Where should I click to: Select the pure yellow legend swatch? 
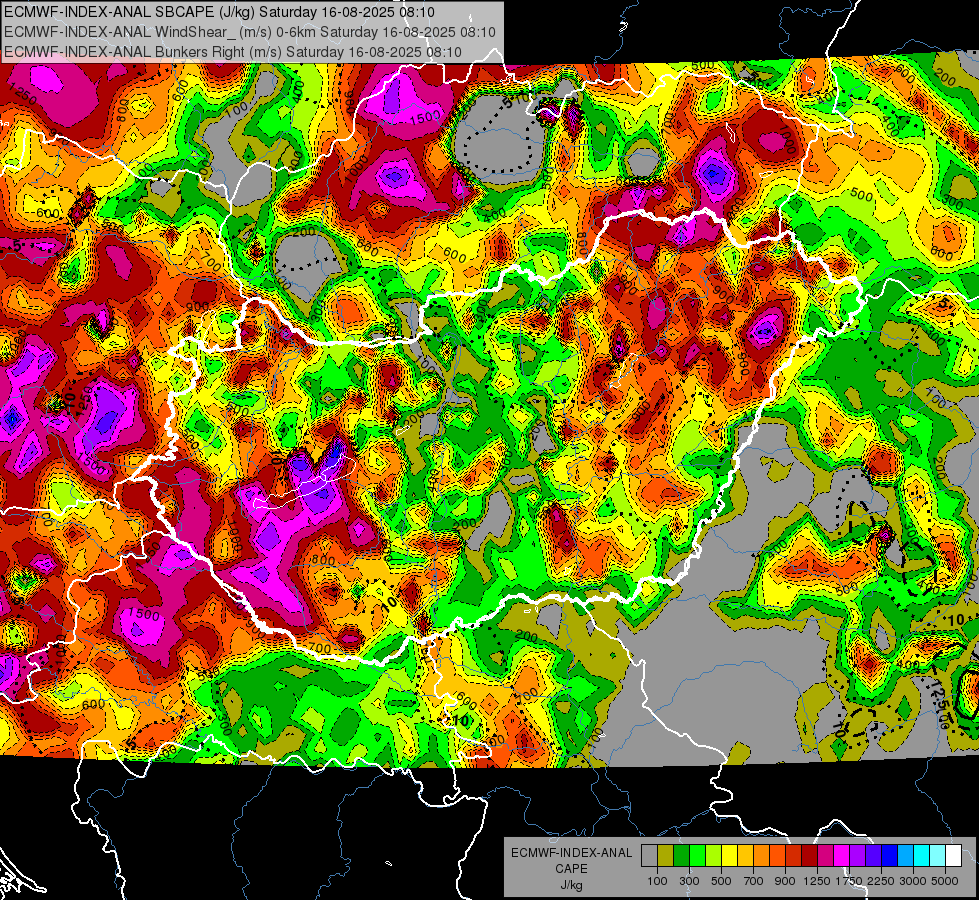pos(729,855)
